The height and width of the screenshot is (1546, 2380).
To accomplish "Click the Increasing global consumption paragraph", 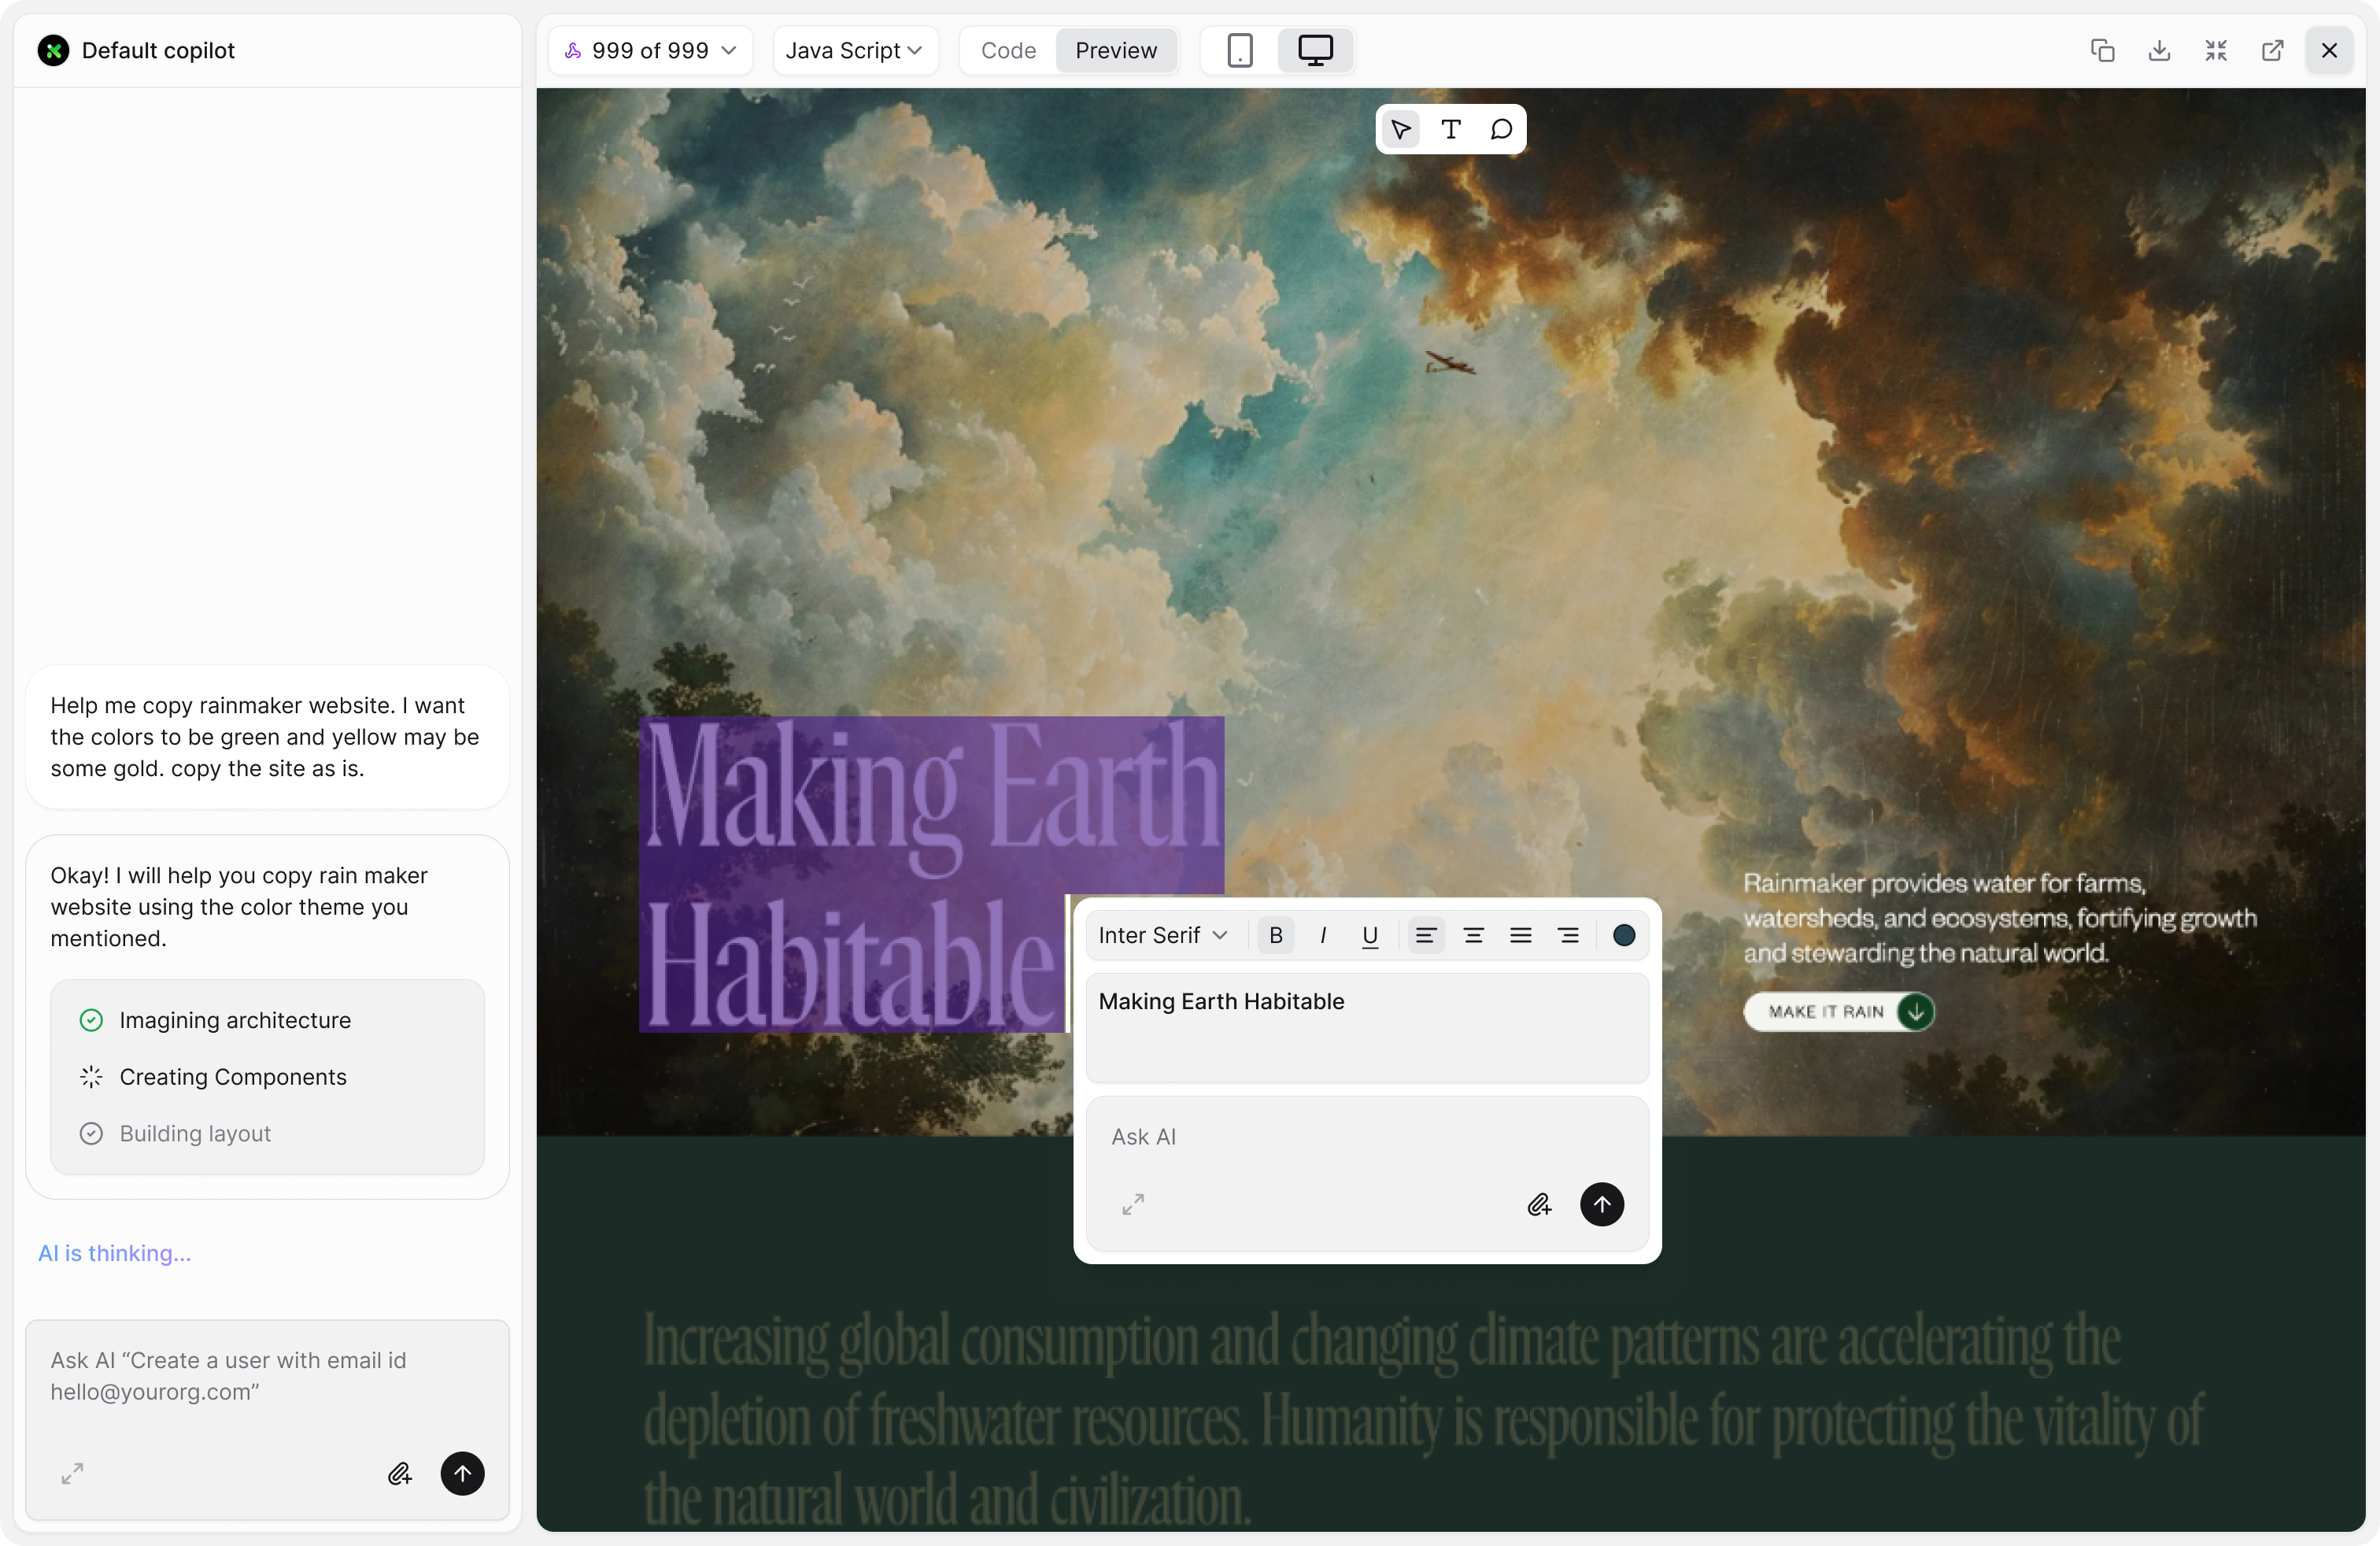I will 1423,1420.
